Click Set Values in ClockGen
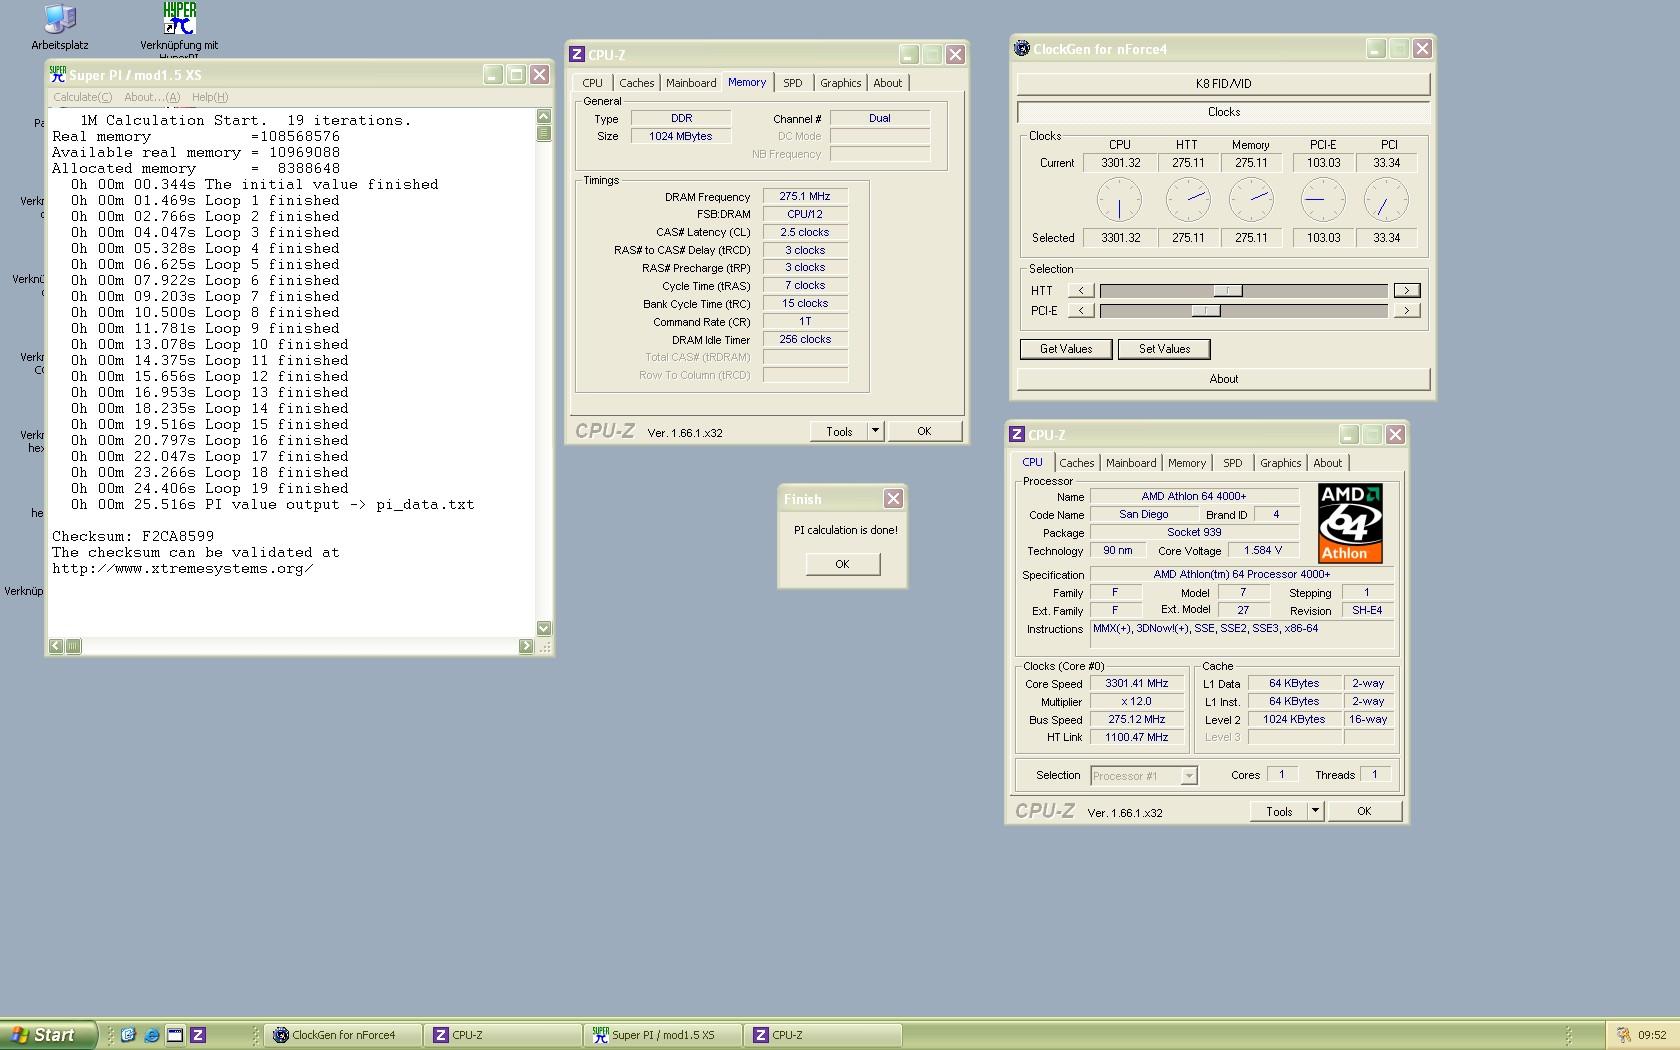The image size is (1680, 1050). [x=1165, y=349]
